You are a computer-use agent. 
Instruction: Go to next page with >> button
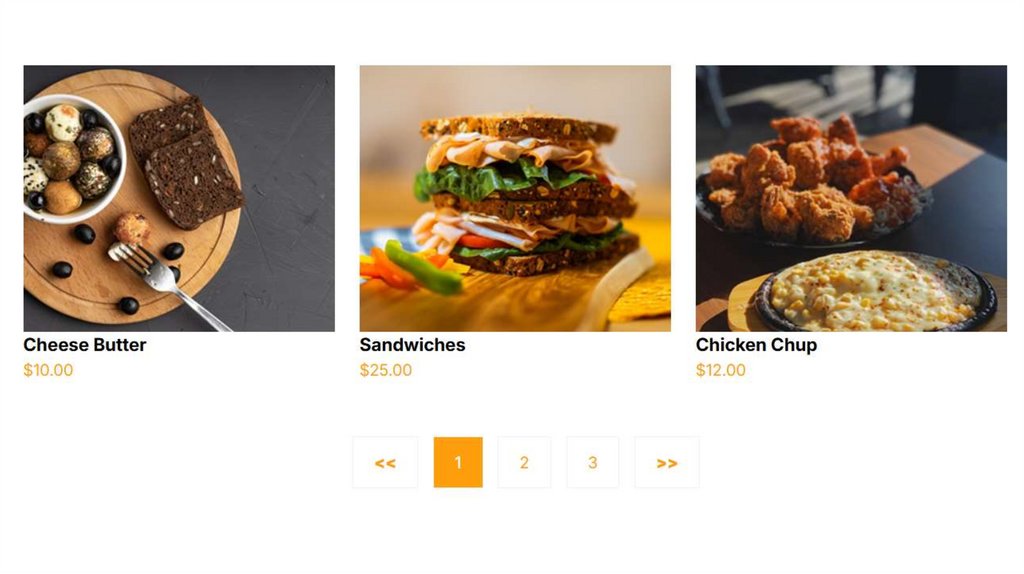(667, 462)
